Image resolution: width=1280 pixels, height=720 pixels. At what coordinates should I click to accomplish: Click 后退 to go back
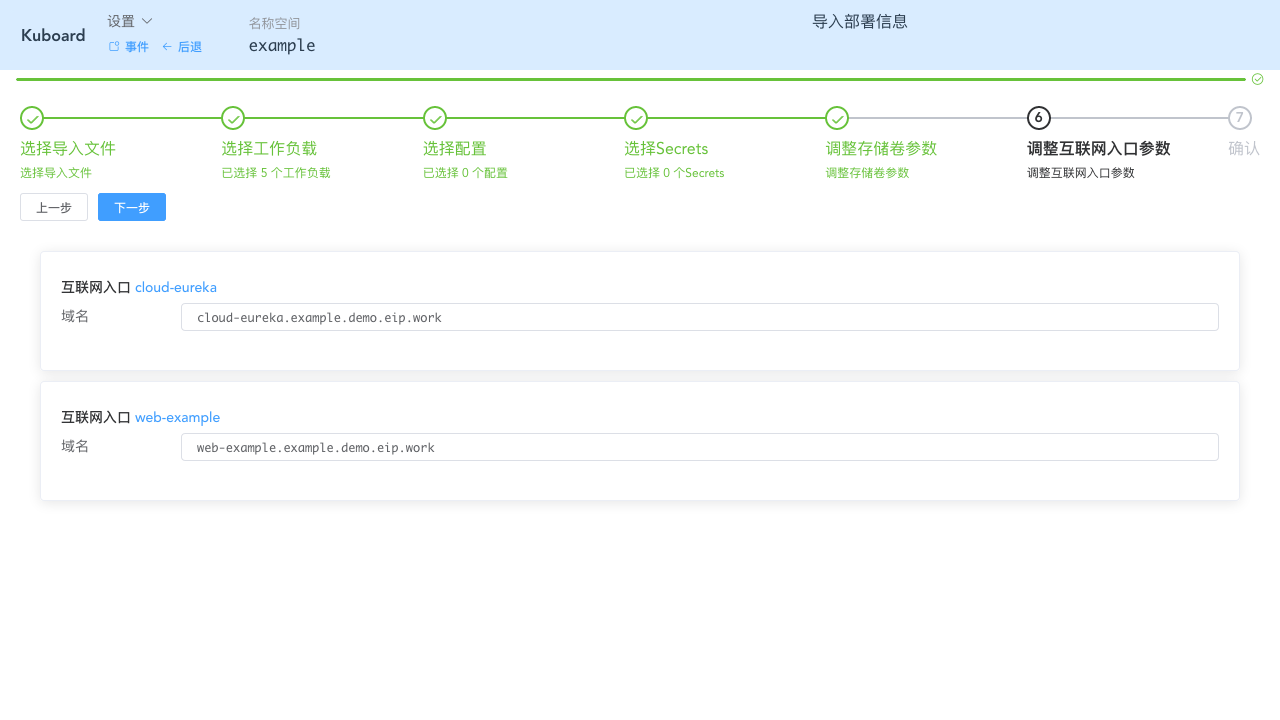tap(189, 46)
